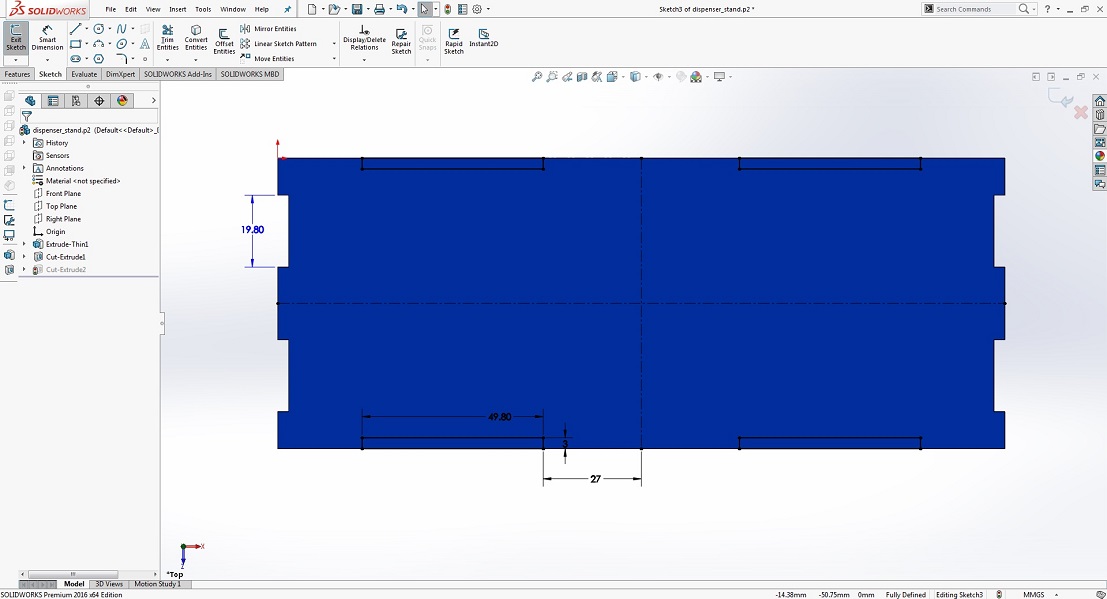Click the Exit Sketch button
The image size is (1107, 599).
[16, 37]
